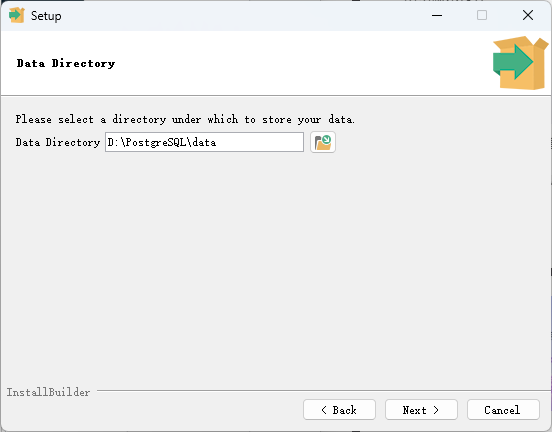Minimize the Setup window
The height and width of the screenshot is (432, 552).
tap(437, 15)
